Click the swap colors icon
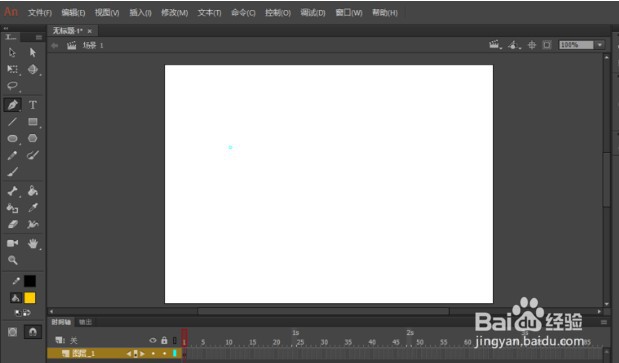Image resolution: width=619 pixels, height=363 pixels. [27, 313]
